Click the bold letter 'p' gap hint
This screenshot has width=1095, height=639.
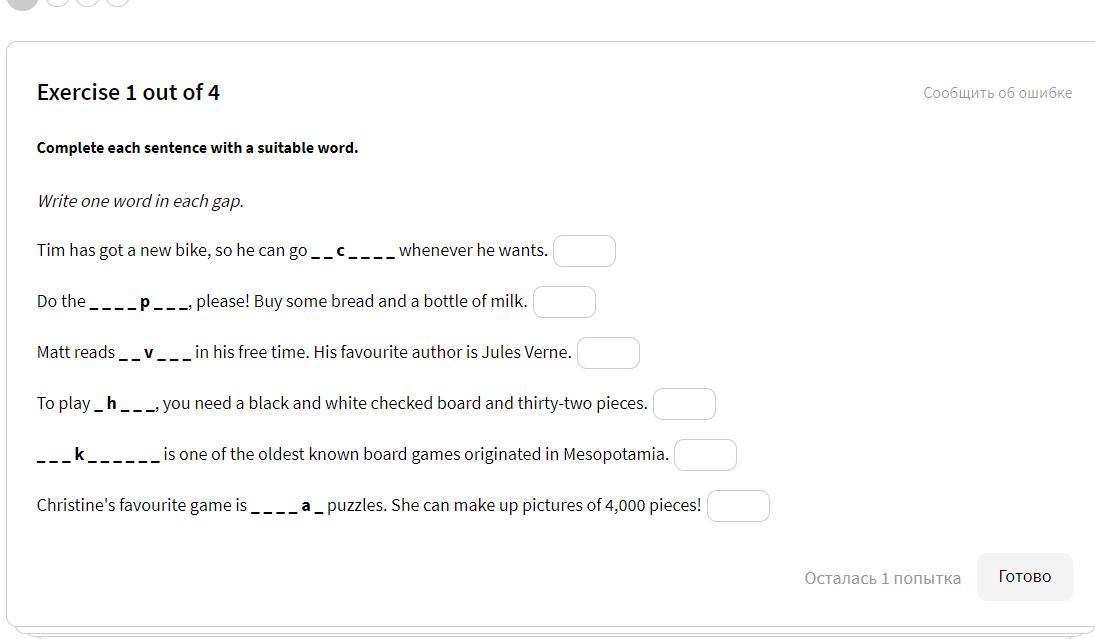pos(145,301)
